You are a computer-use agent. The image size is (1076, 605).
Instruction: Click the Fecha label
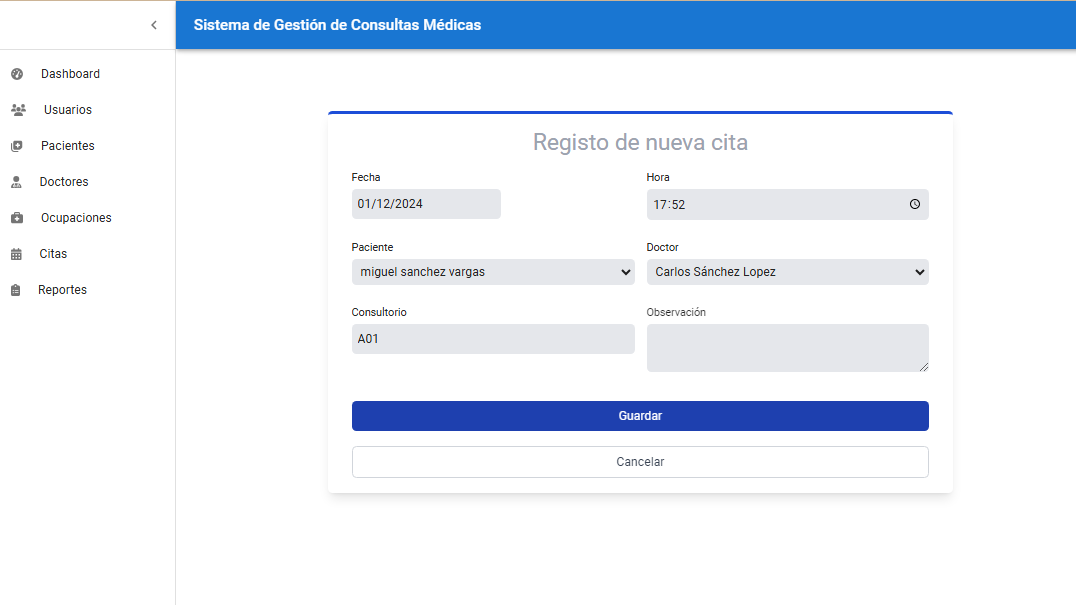(366, 178)
